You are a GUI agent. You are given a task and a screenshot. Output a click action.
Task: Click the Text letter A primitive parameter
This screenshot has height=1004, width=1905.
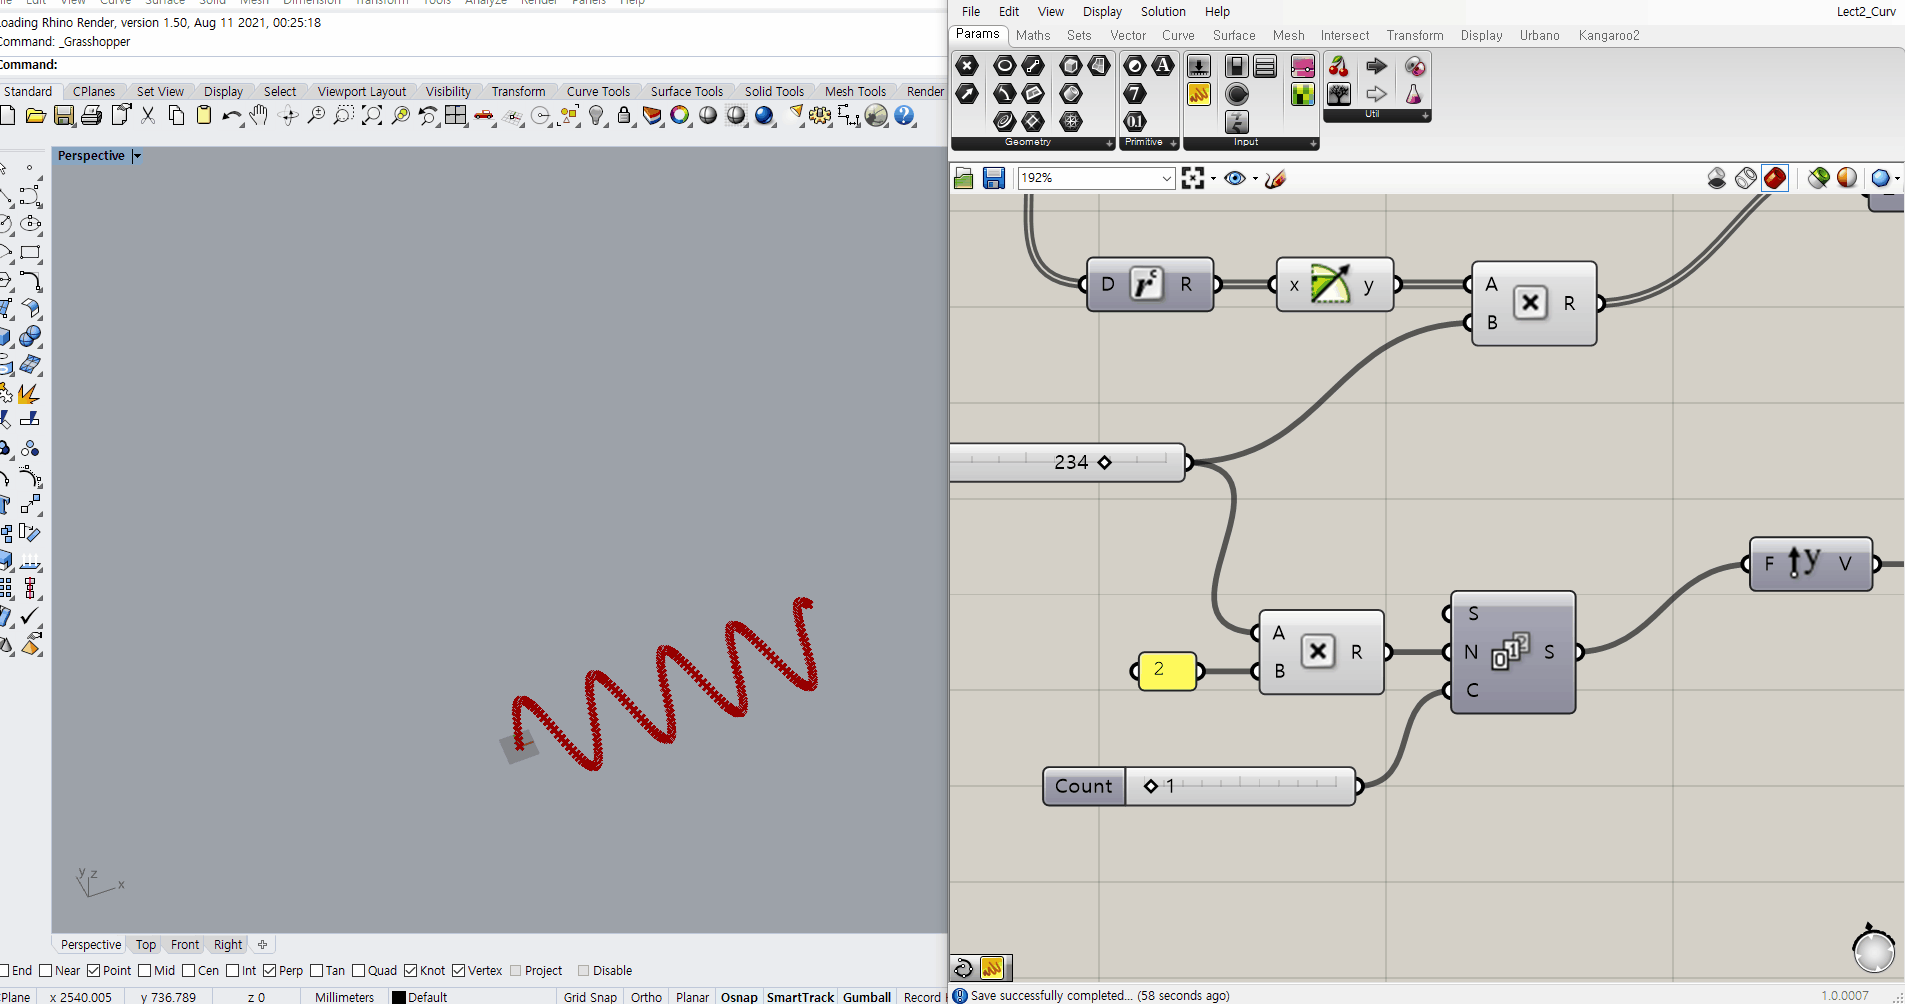1163,66
